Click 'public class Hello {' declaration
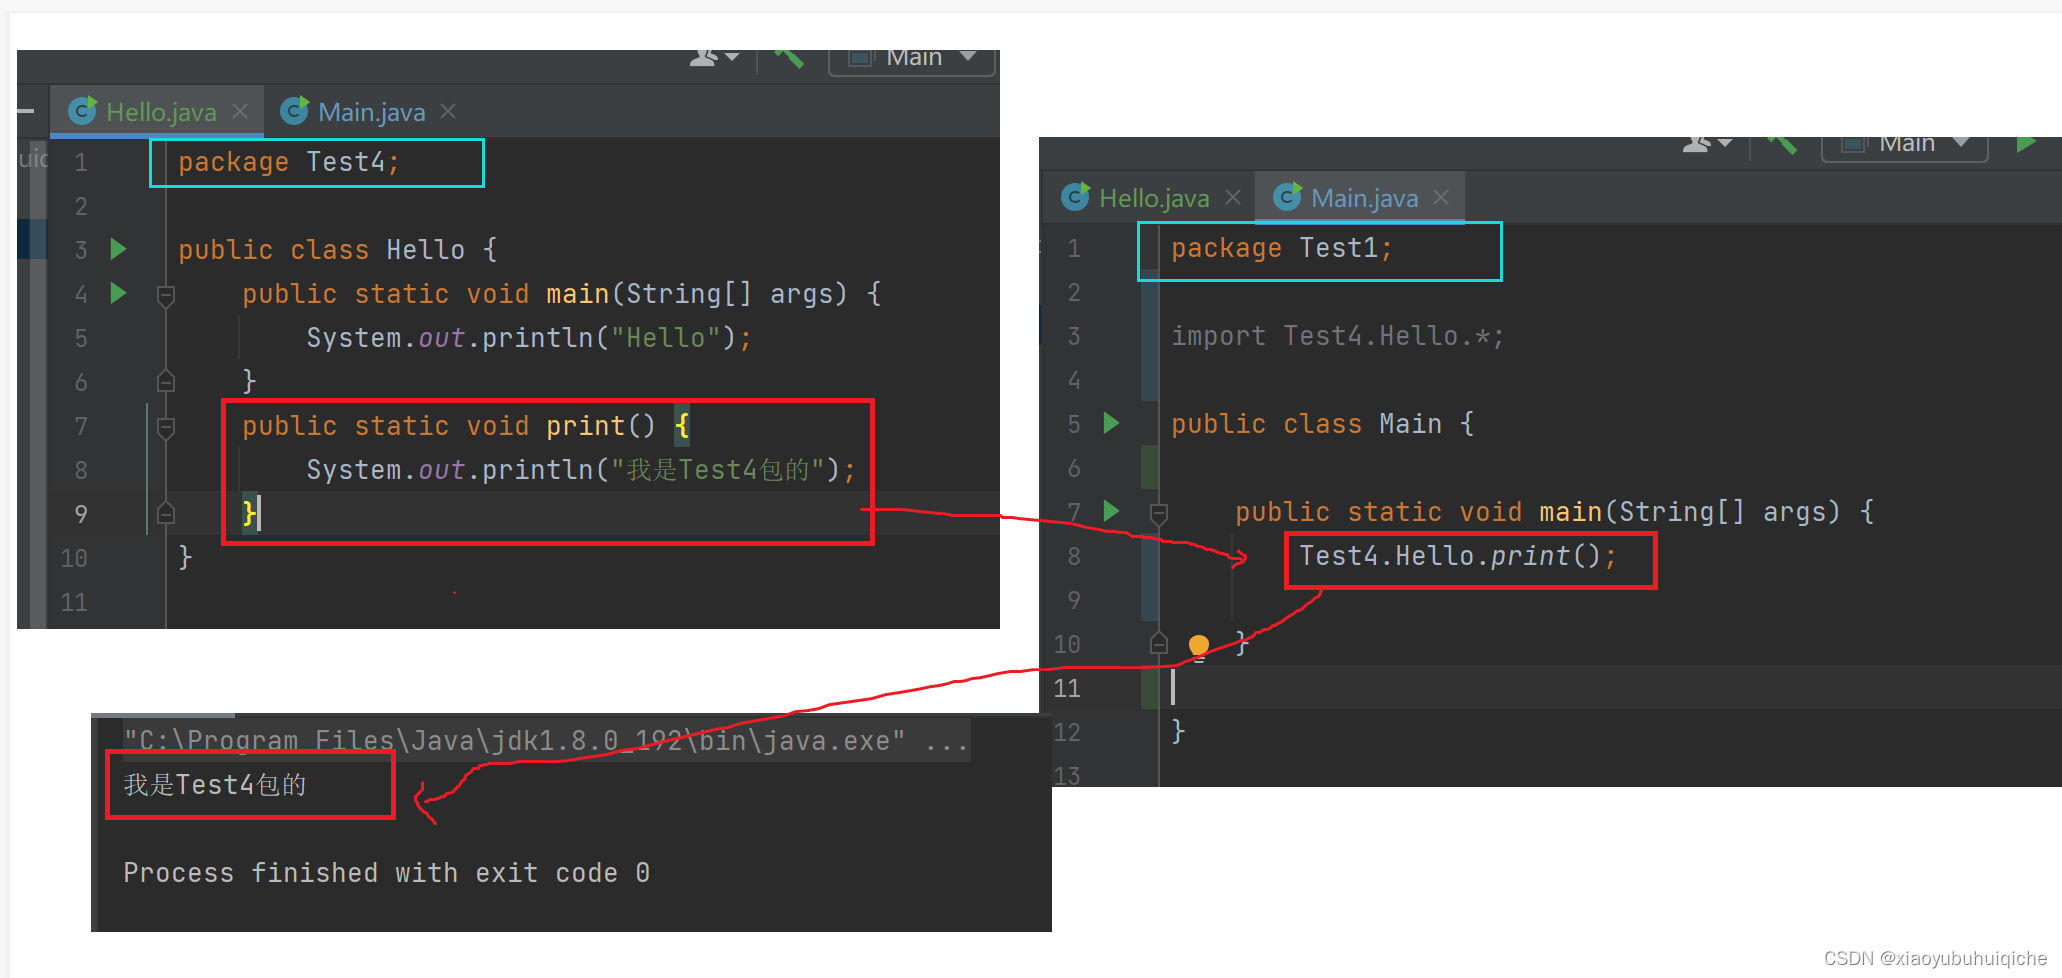 tap(338, 250)
